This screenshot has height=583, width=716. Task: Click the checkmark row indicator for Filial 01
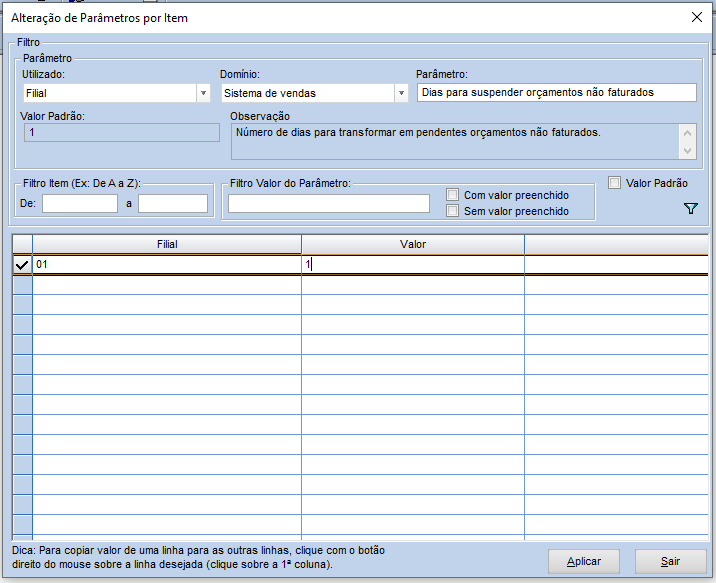[x=22, y=265]
